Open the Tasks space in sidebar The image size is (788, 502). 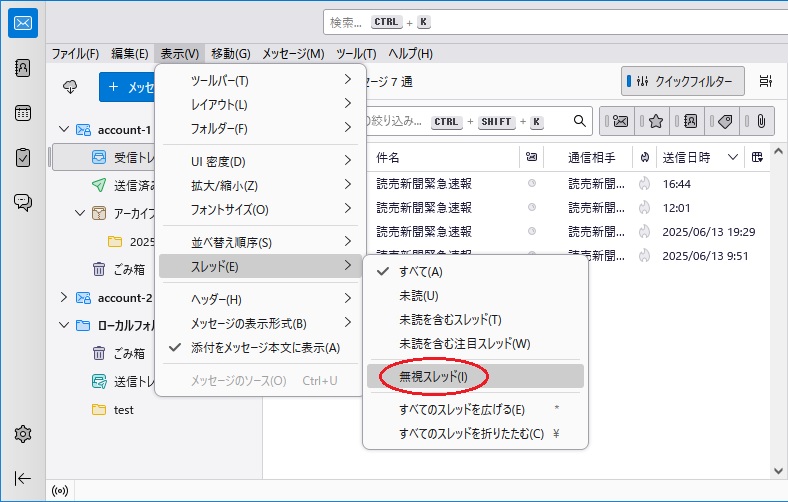[x=23, y=157]
